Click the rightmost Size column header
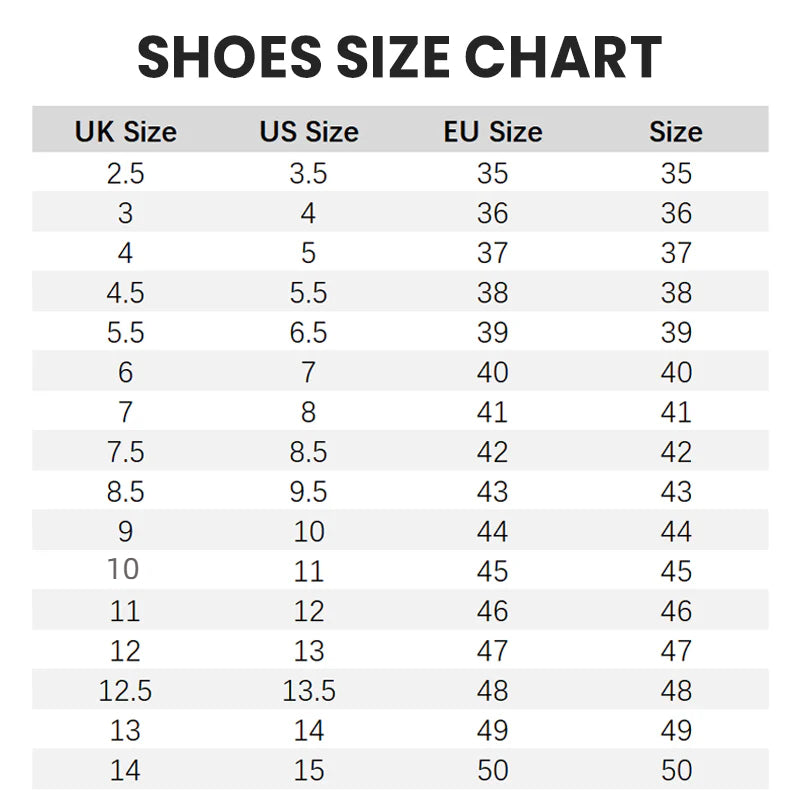The image size is (800, 800). [x=676, y=132]
